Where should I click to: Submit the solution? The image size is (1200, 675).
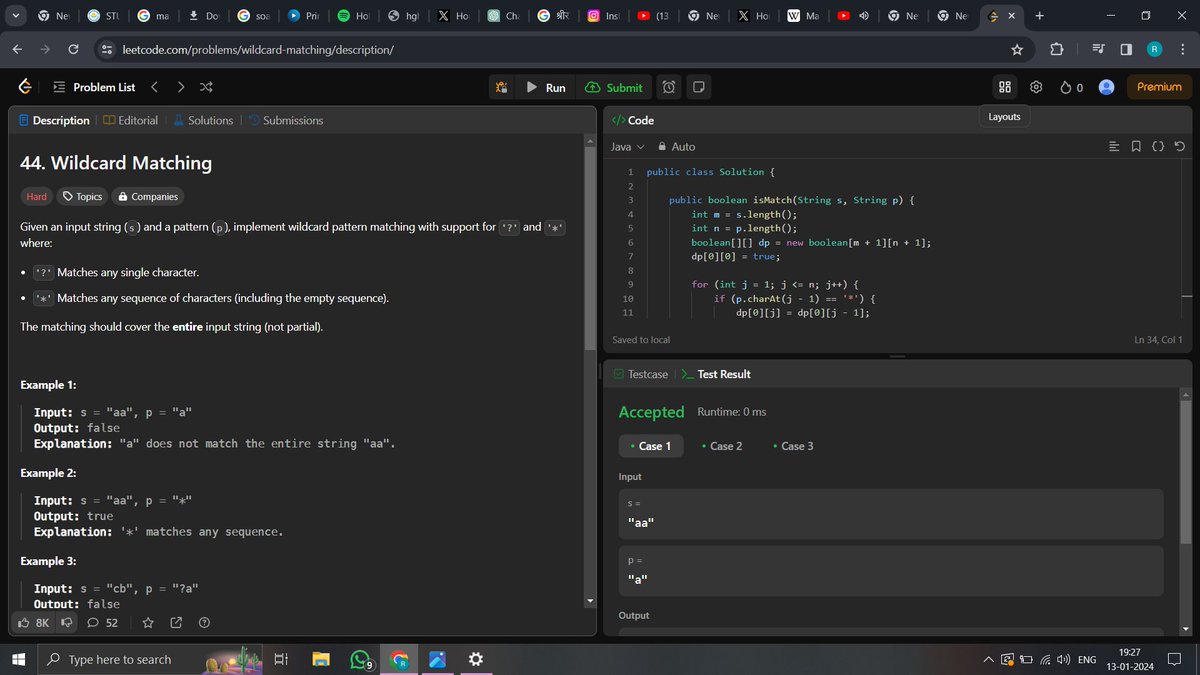tap(614, 87)
